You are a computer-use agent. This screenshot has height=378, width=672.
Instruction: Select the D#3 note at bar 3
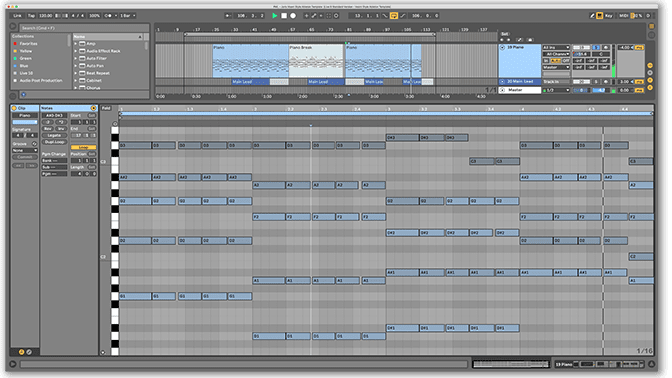pyautogui.click(x=402, y=138)
